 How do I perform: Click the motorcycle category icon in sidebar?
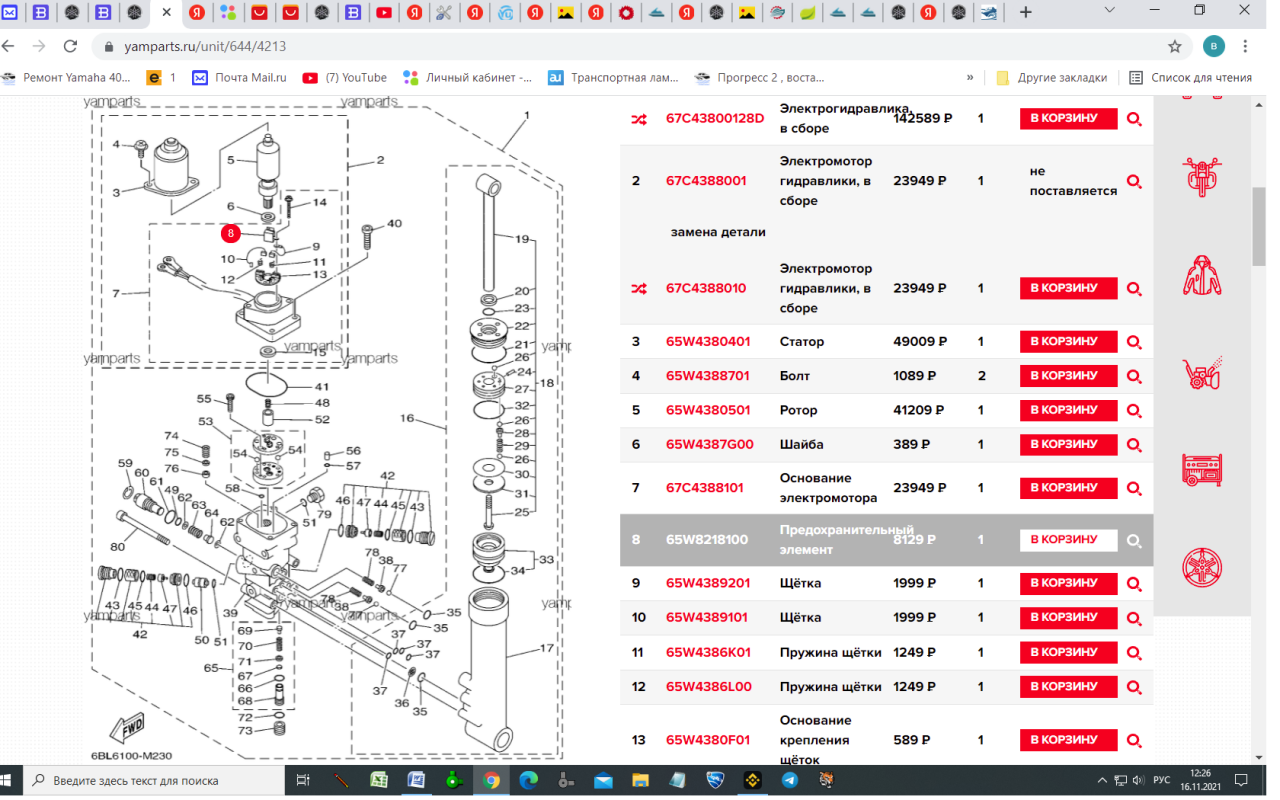click(x=1202, y=177)
